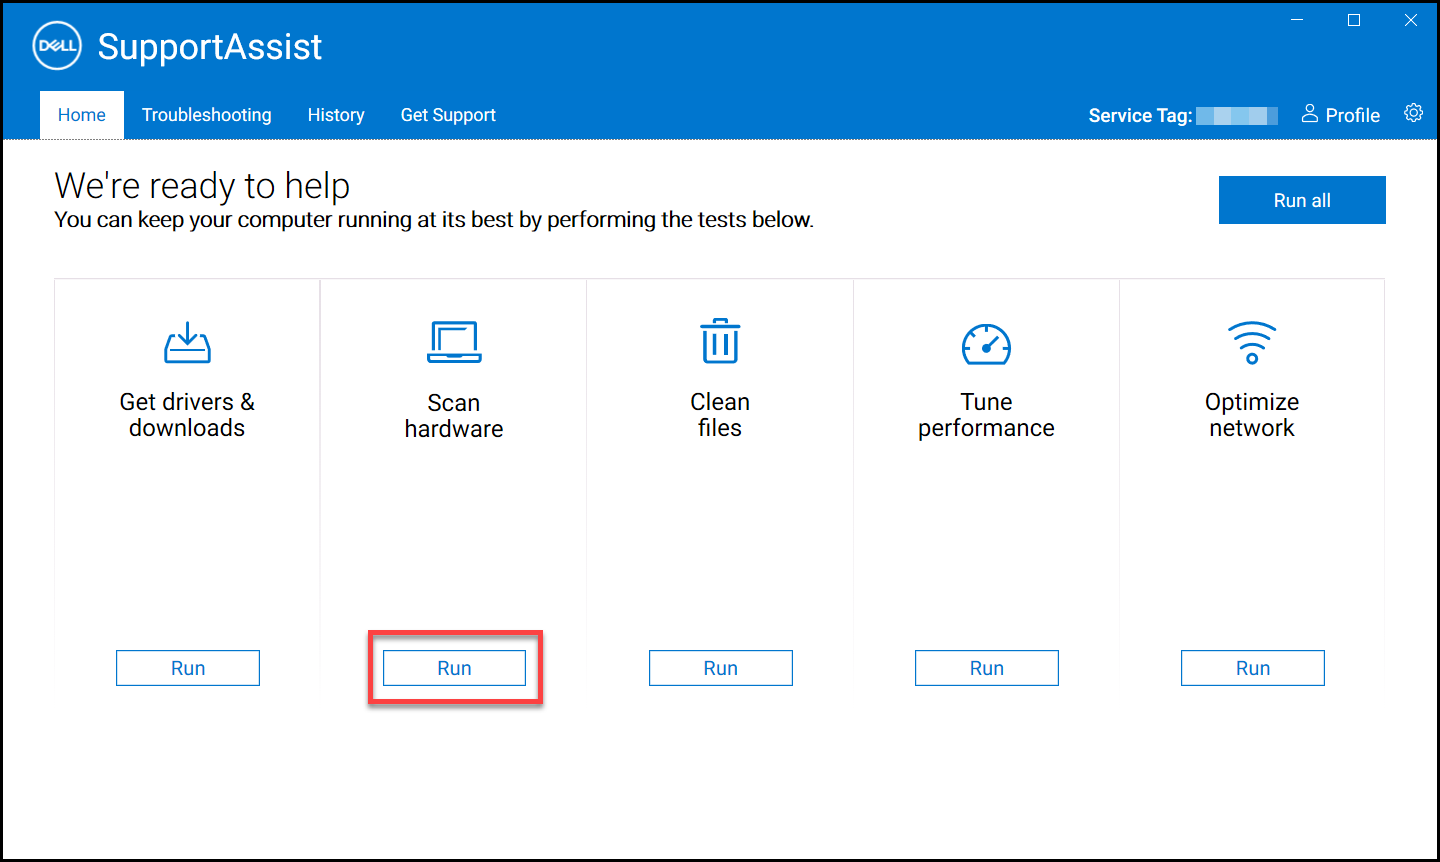Viewport: 1440px width, 862px height.
Task: Switch to the Troubleshooting tab
Action: [x=207, y=114]
